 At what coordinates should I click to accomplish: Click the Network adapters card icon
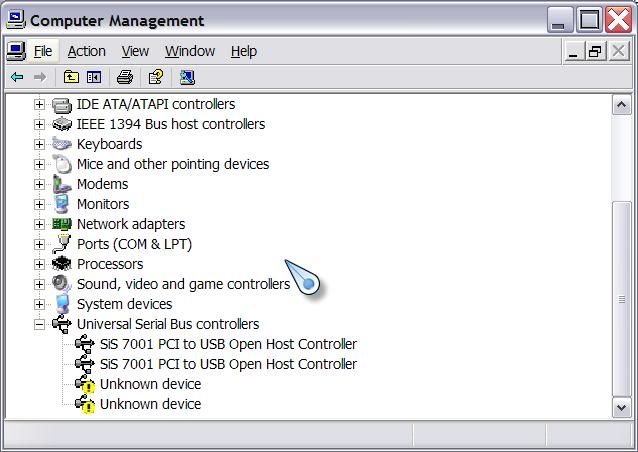tap(62, 224)
